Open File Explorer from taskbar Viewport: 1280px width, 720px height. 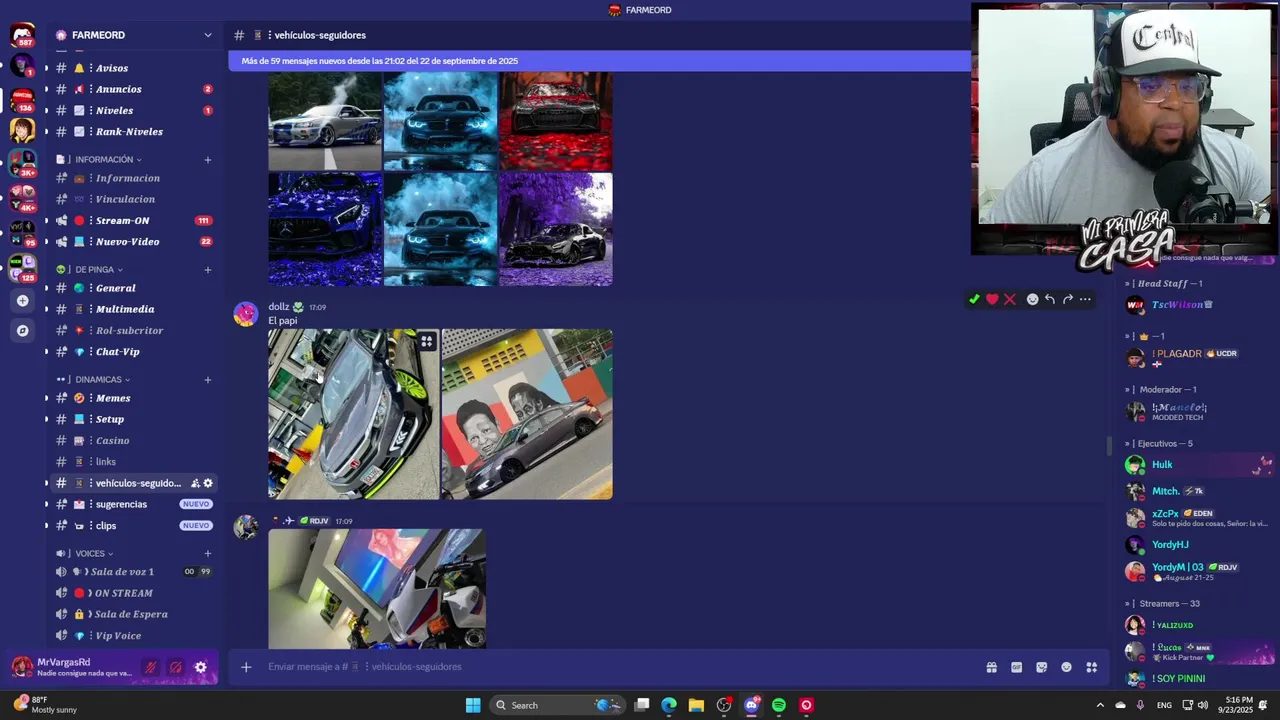click(696, 705)
